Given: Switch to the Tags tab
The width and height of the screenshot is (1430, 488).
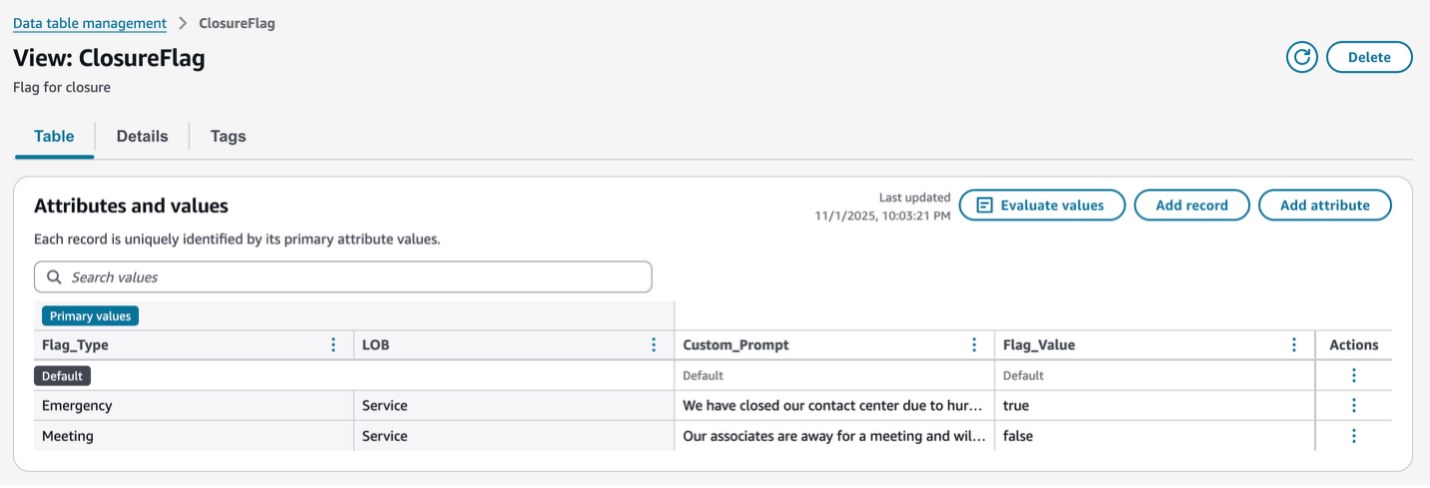Looking at the screenshot, I should tap(228, 136).
